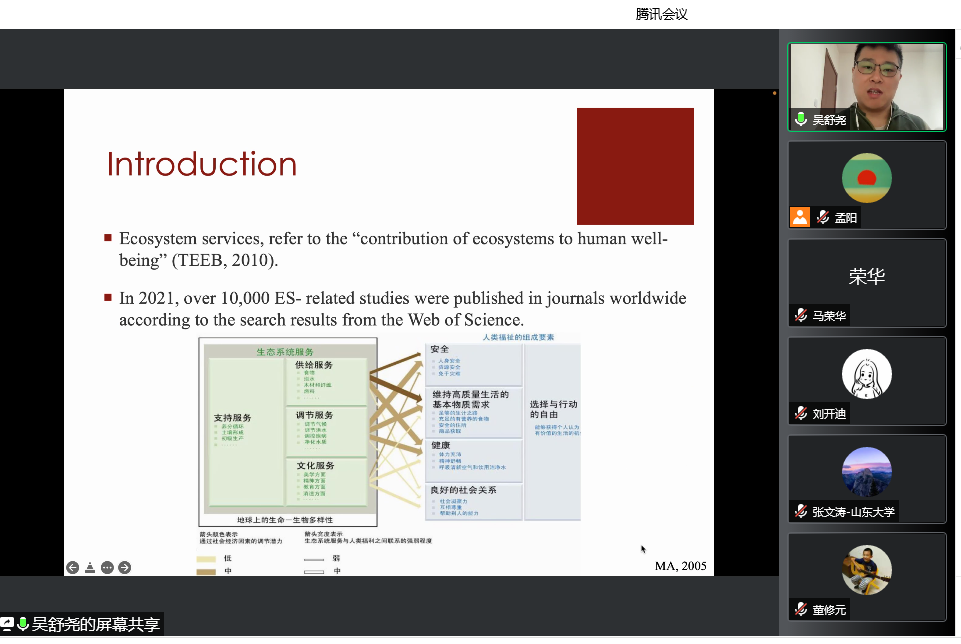Select 刘开迪's cartoon girl avatar
The width and height of the screenshot is (961, 644).
click(x=867, y=374)
